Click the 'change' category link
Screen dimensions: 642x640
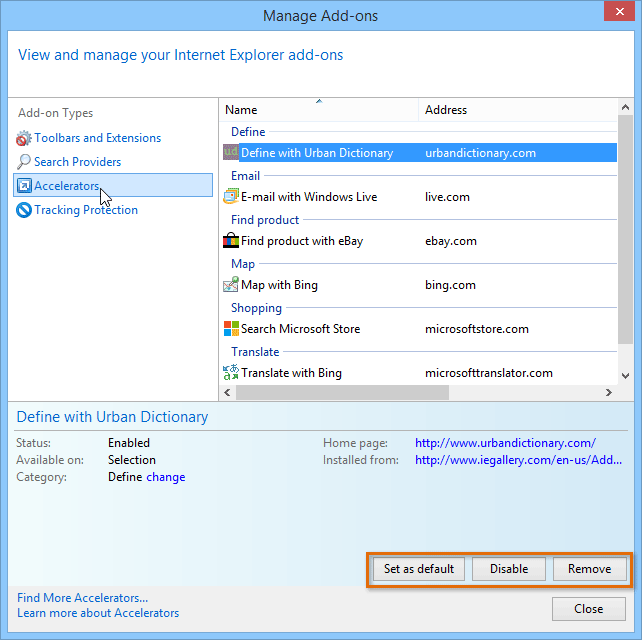[x=166, y=477]
